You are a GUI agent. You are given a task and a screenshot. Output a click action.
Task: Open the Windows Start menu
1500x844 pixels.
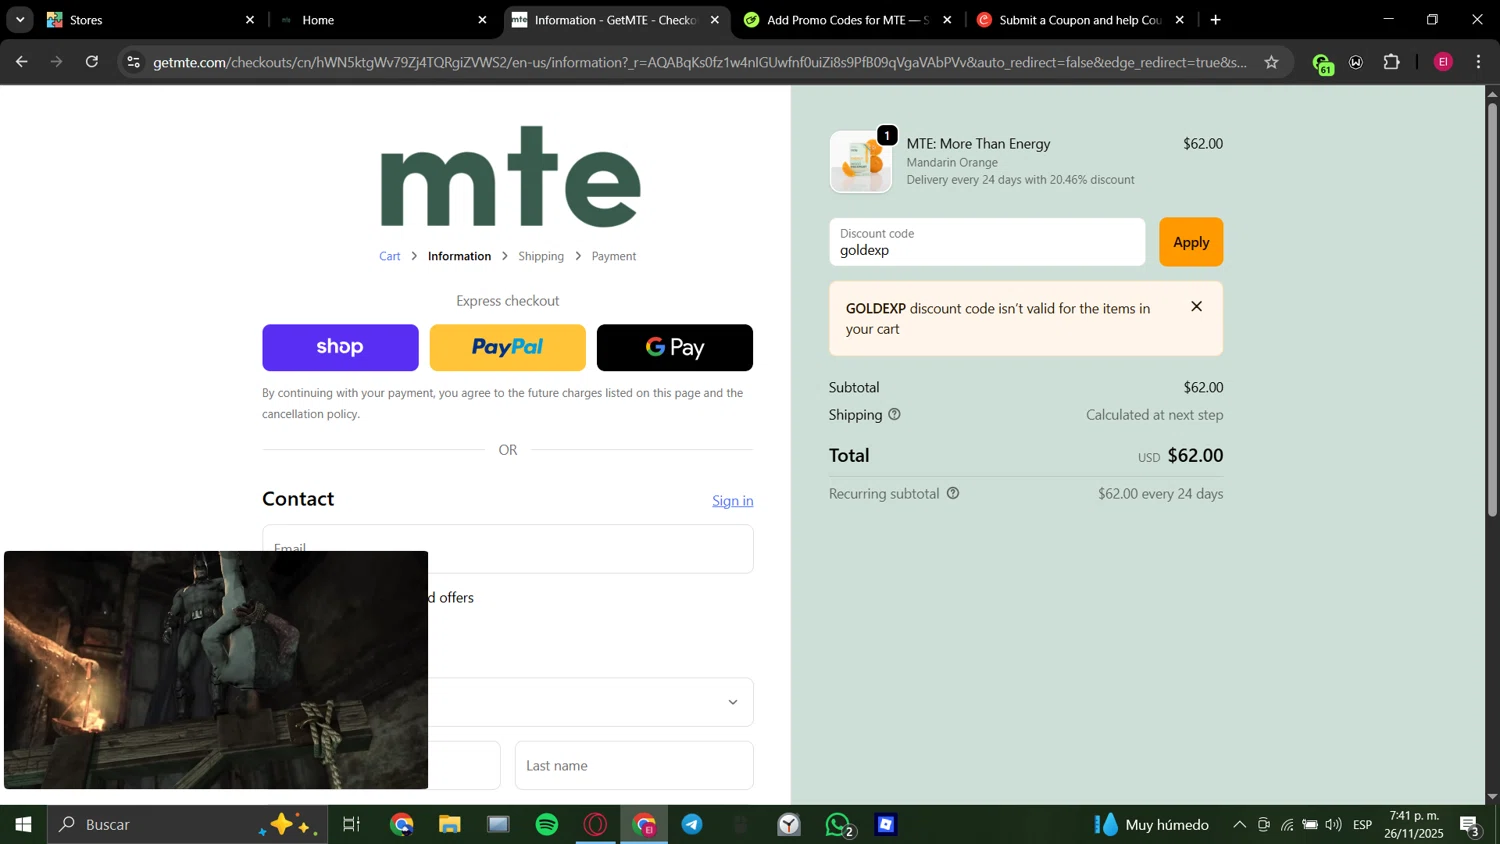(x=23, y=824)
